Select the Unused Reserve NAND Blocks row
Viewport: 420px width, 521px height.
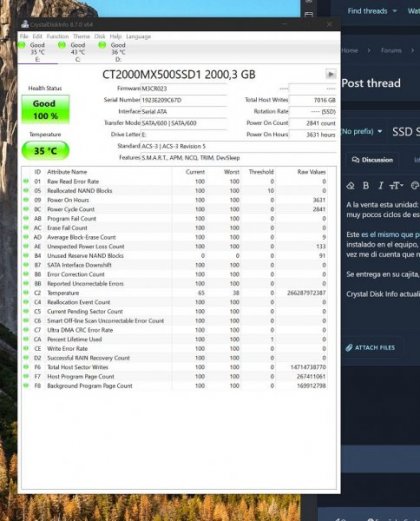click(x=175, y=256)
